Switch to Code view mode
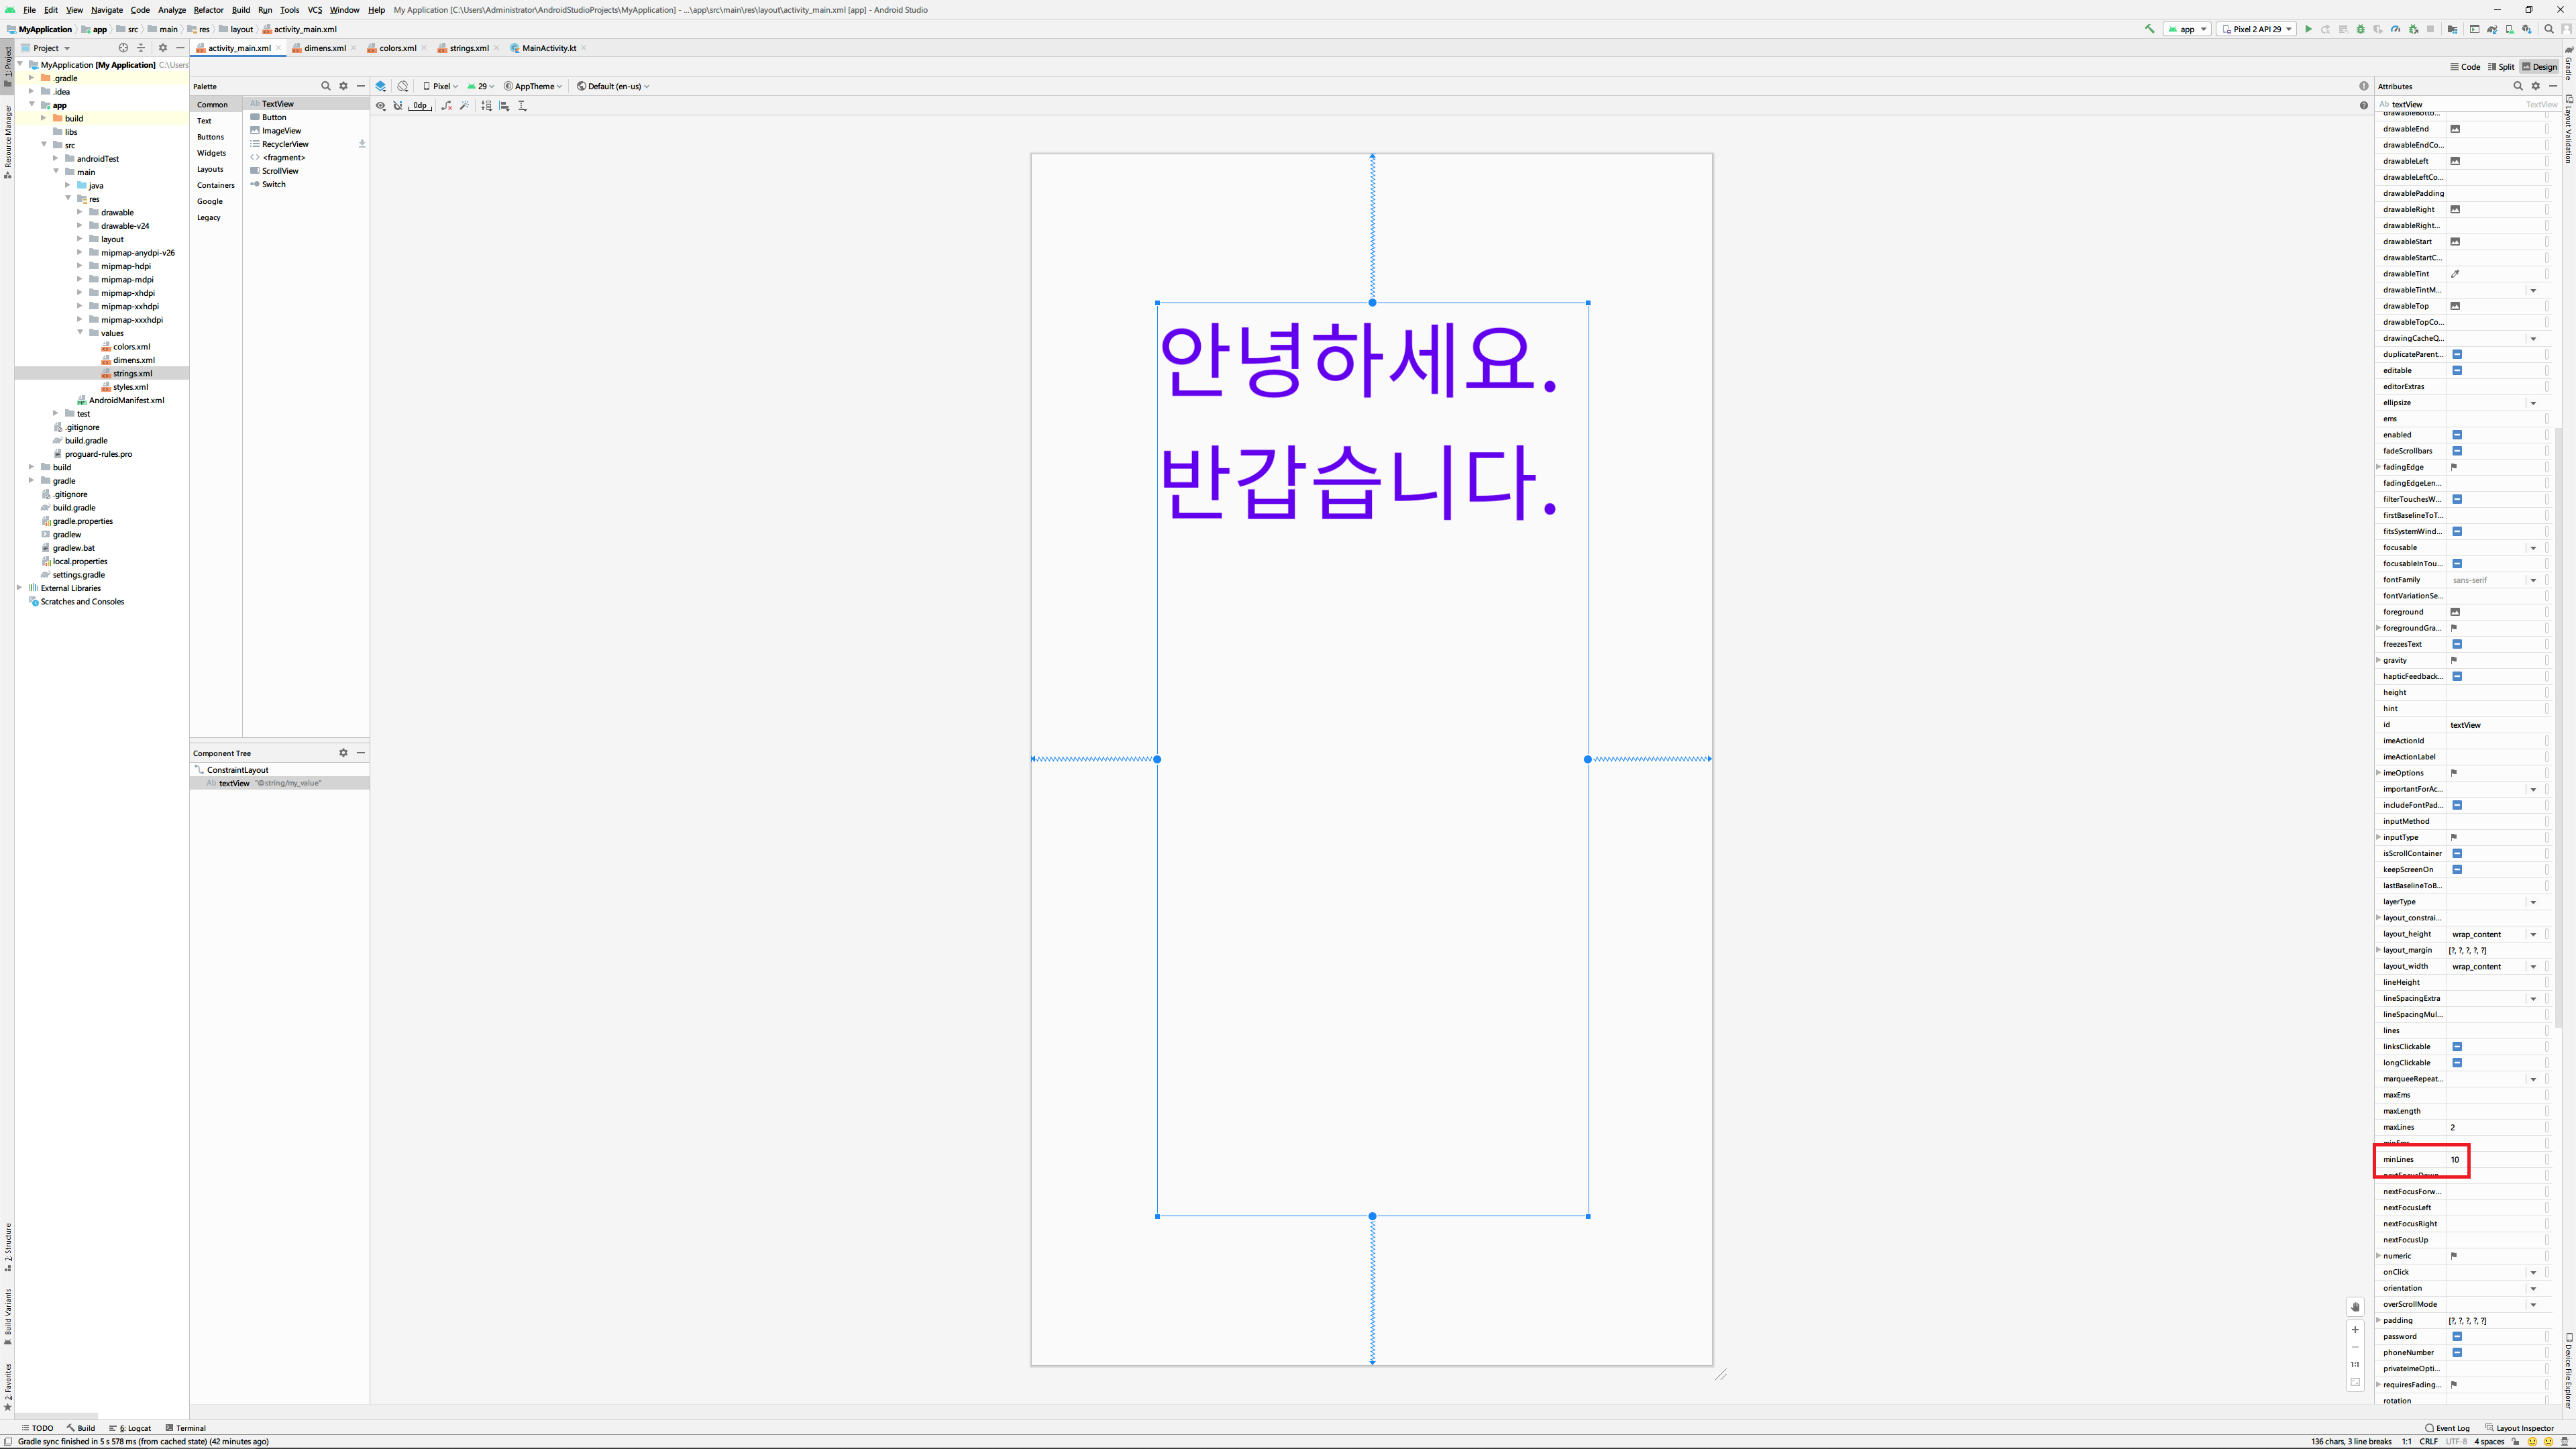 point(2465,67)
